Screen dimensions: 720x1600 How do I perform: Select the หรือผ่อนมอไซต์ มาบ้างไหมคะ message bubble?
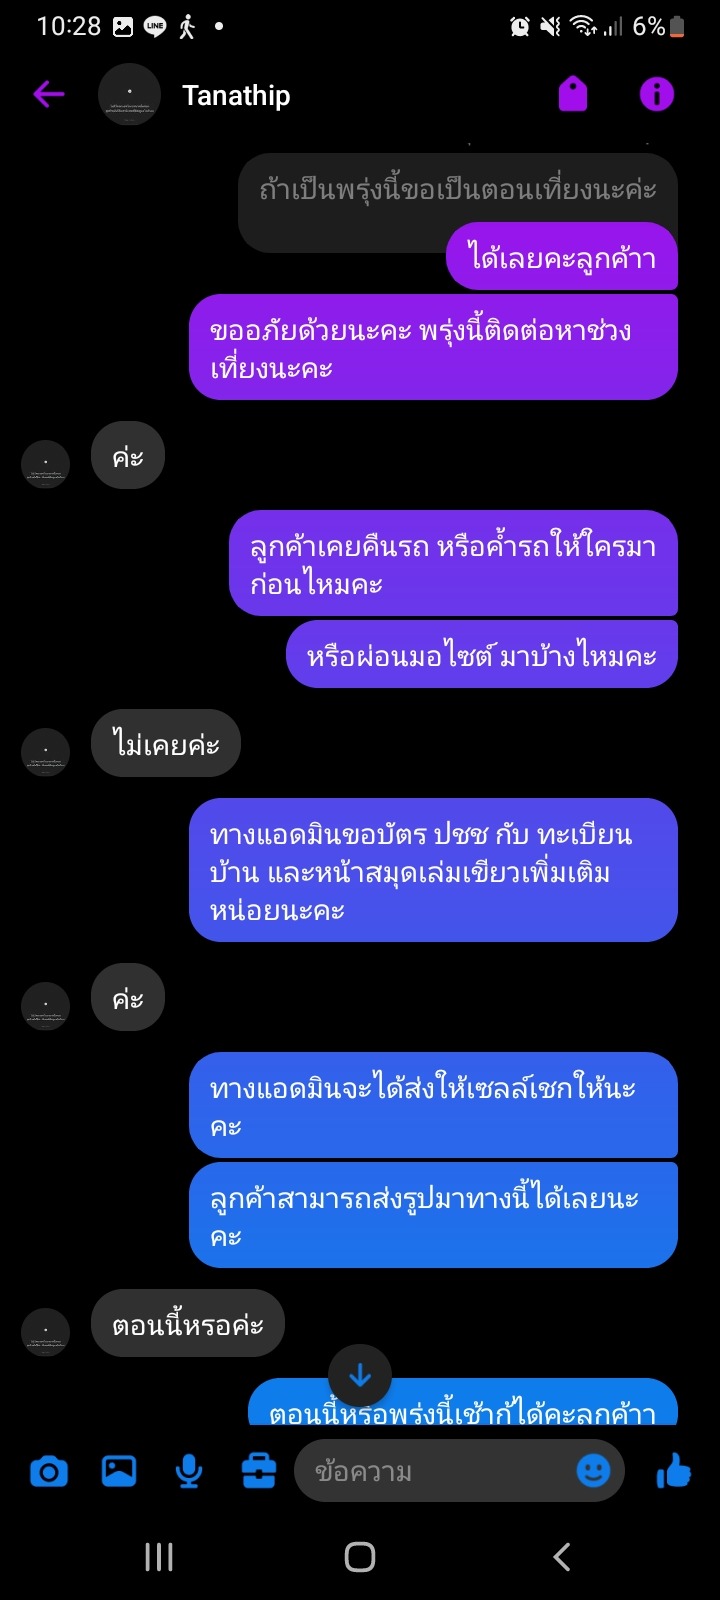pyautogui.click(x=482, y=655)
